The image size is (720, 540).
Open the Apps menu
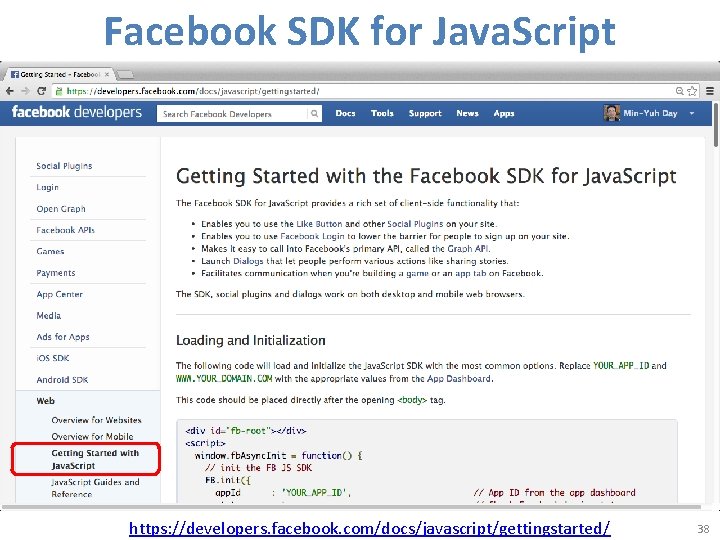[504, 113]
